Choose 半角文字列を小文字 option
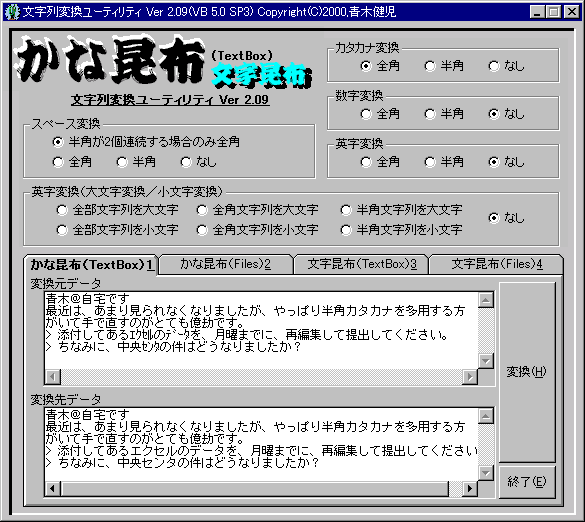This screenshot has height=522, width=585. point(401,230)
